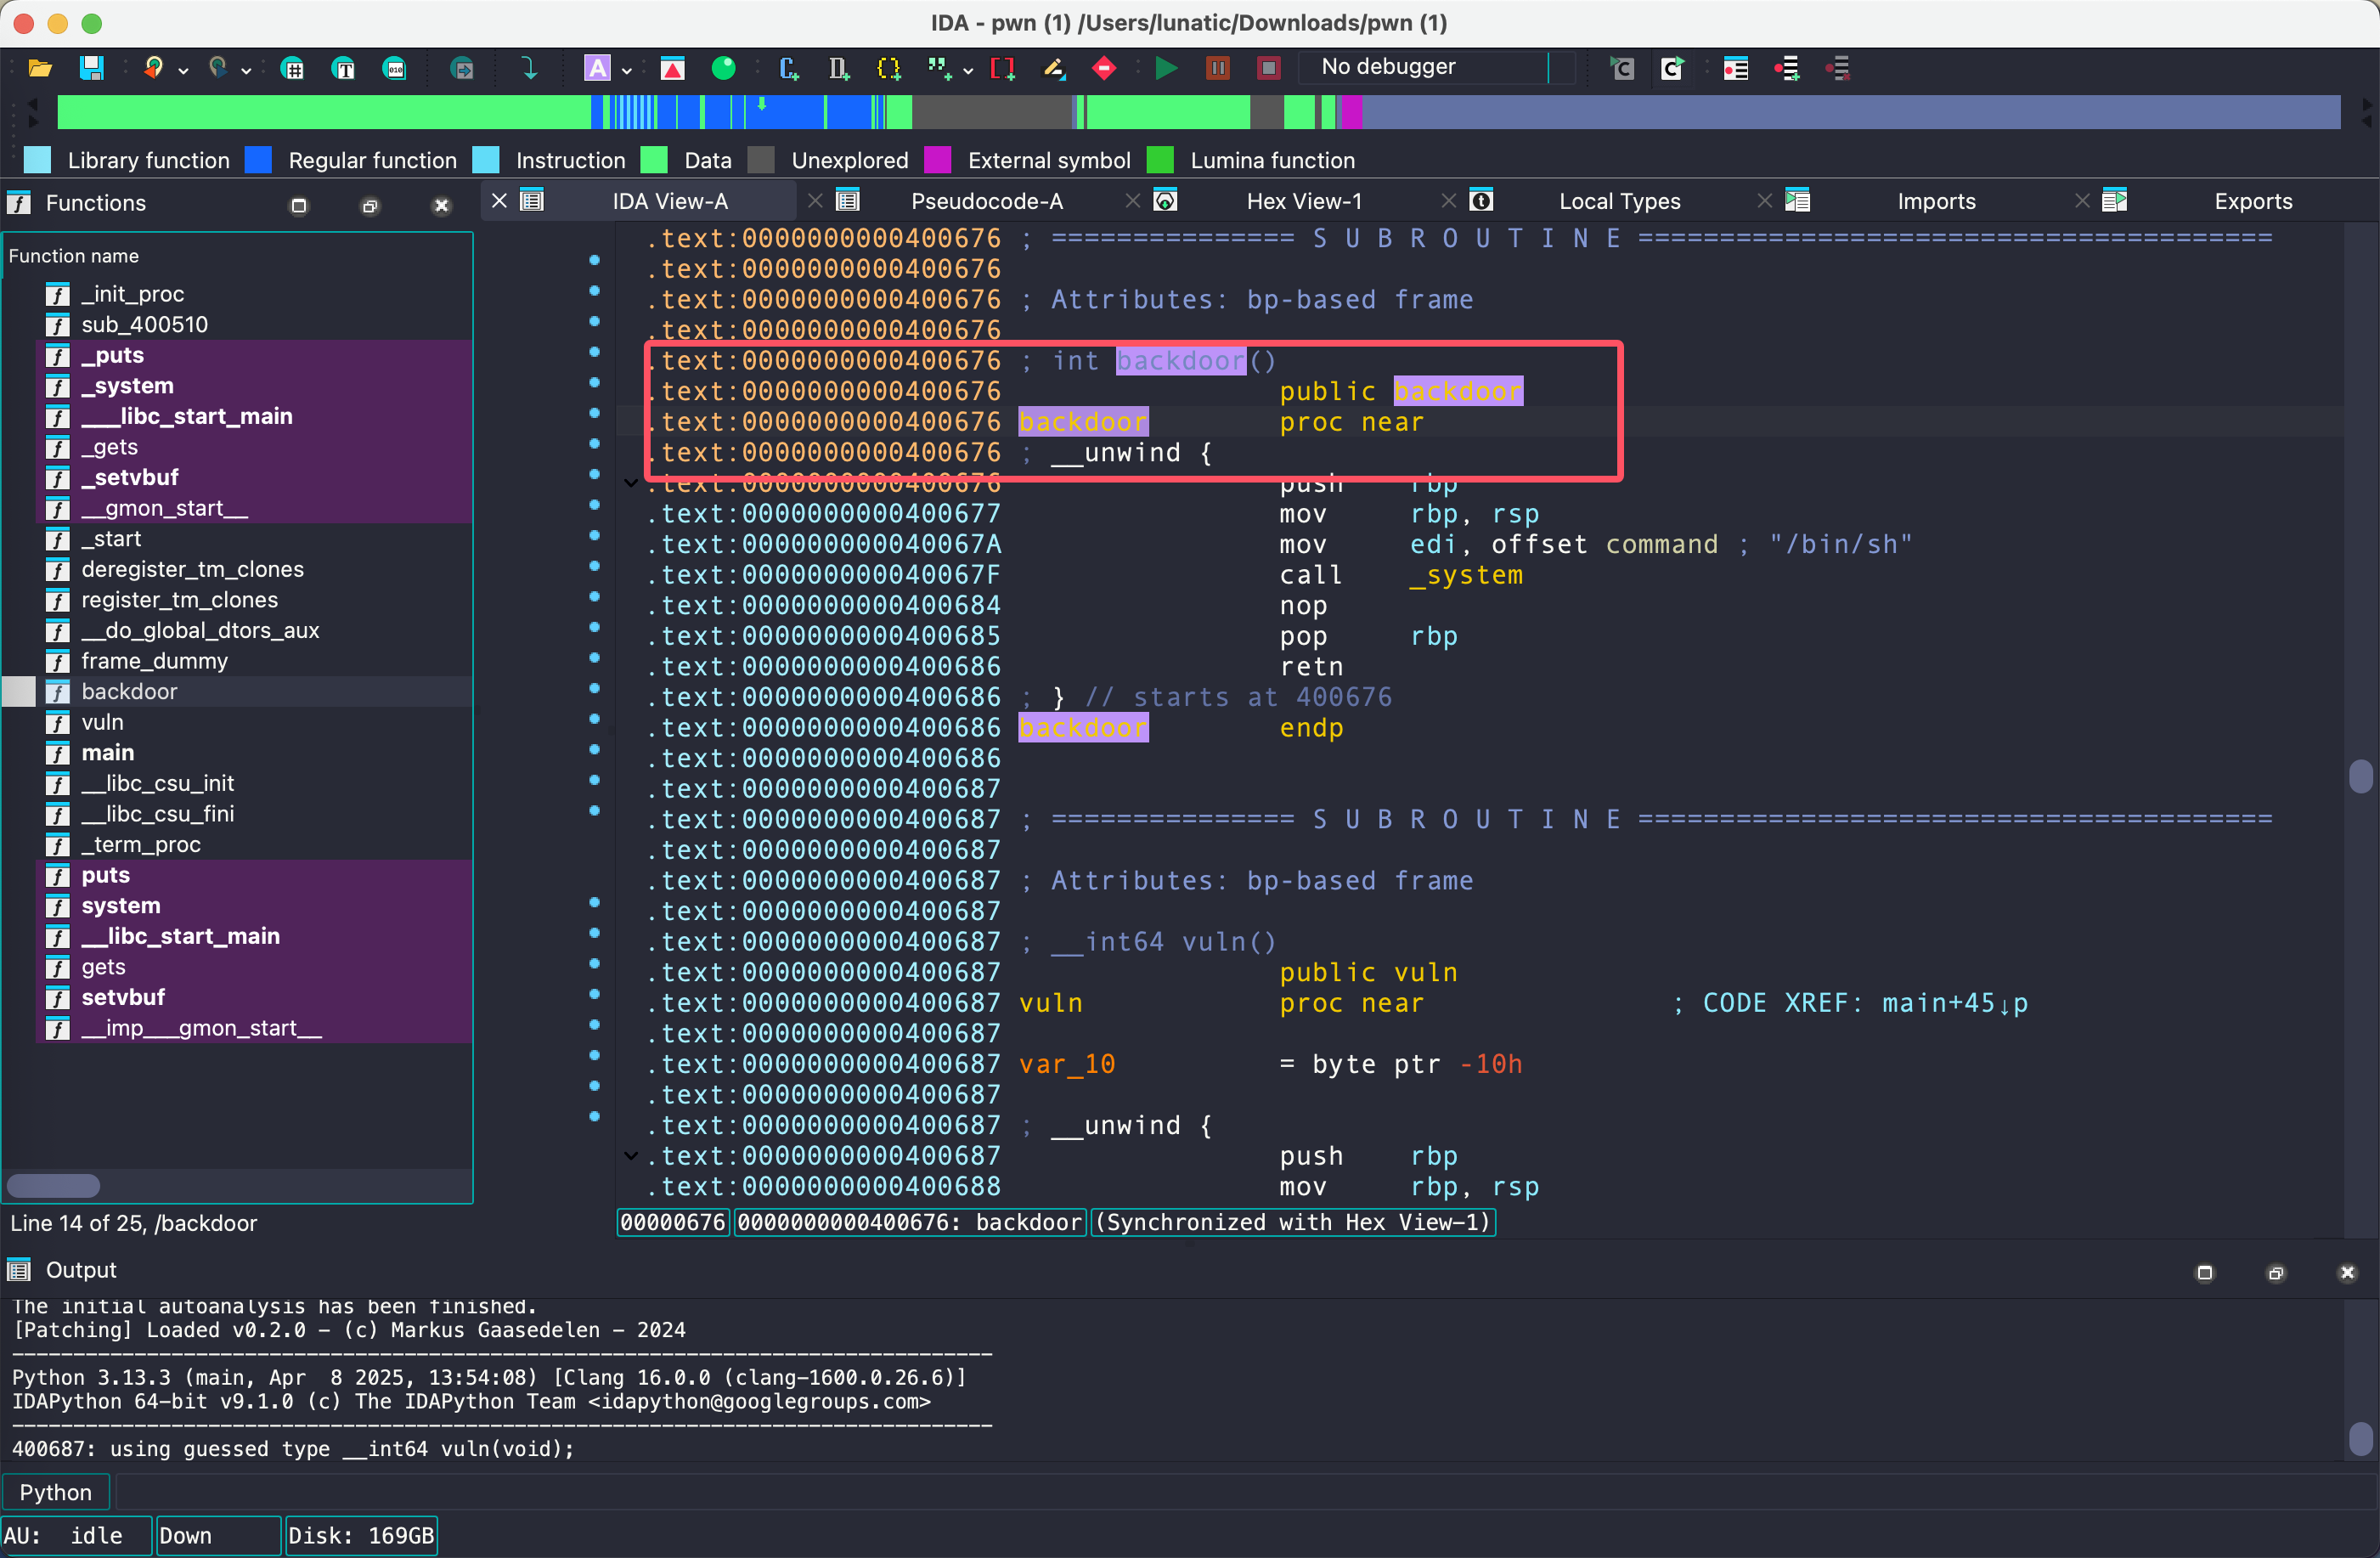Click the Python language button in Output
This screenshot has width=2380, height=1558.
point(56,1492)
